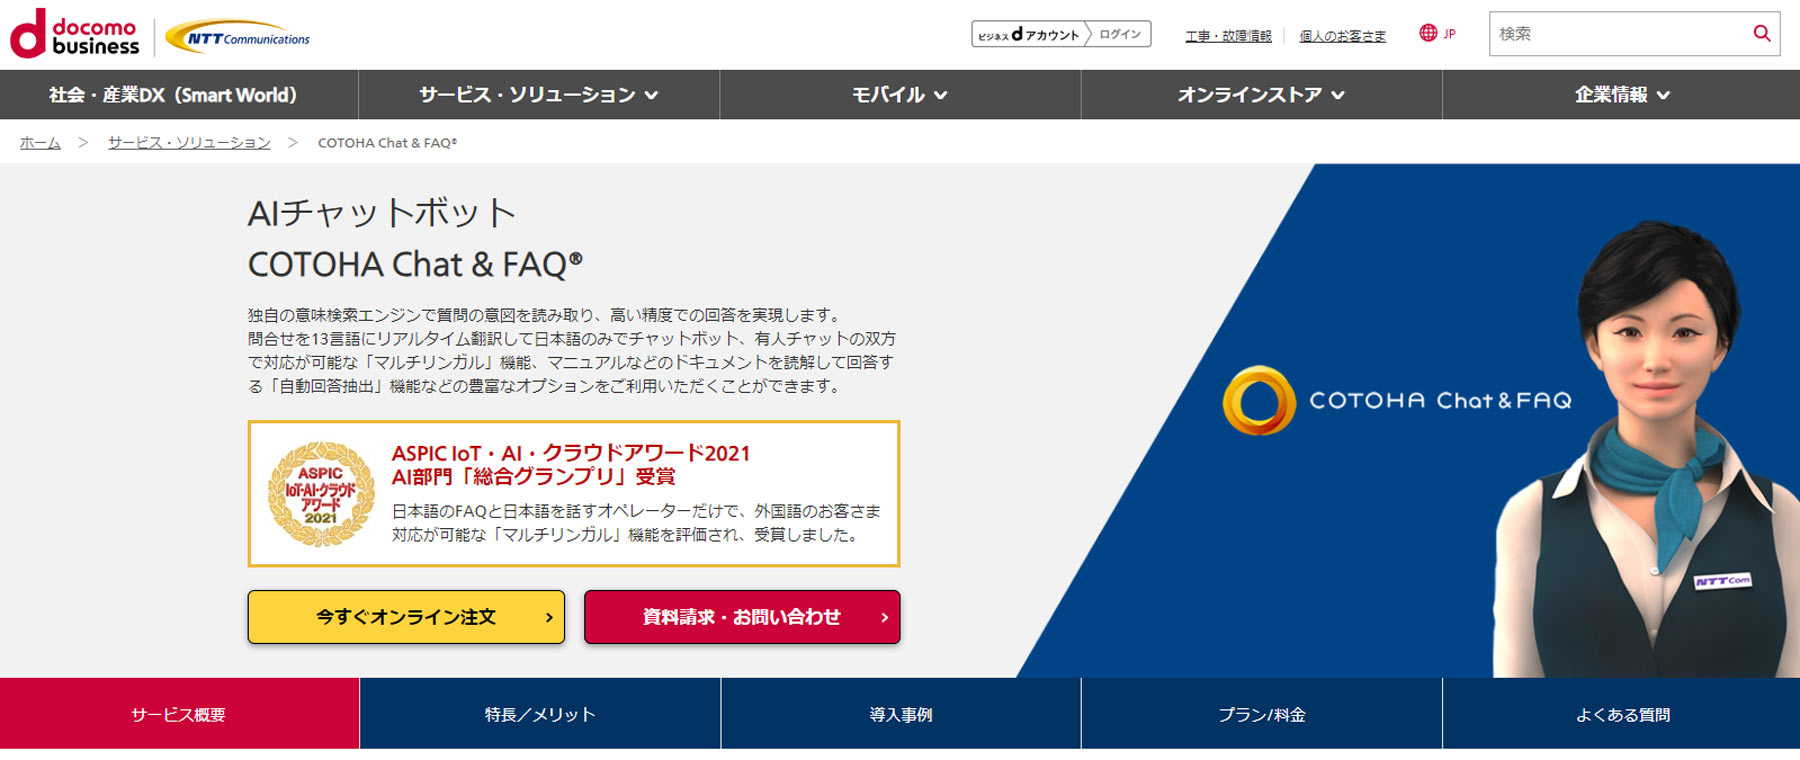Click the COTOHA Chat & FAQ ring logo
This screenshot has width=1800, height=760.
tap(1259, 400)
